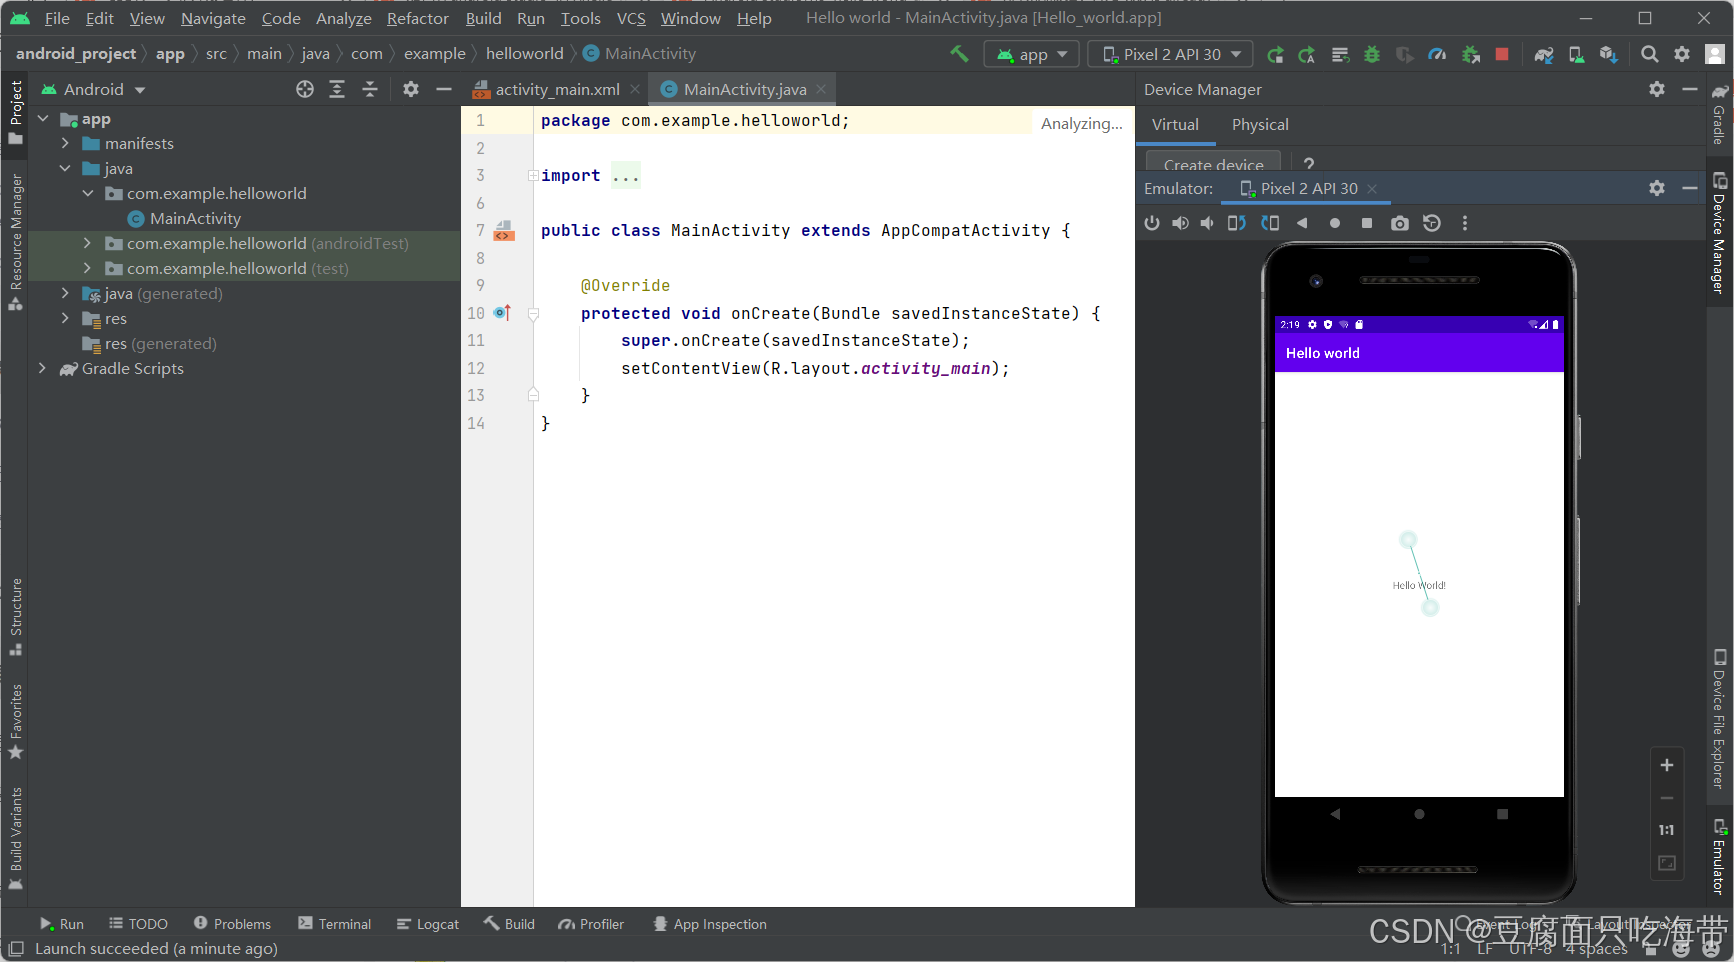This screenshot has height=962, width=1734.
Task: Open the Tools menu
Action: pos(580,18)
